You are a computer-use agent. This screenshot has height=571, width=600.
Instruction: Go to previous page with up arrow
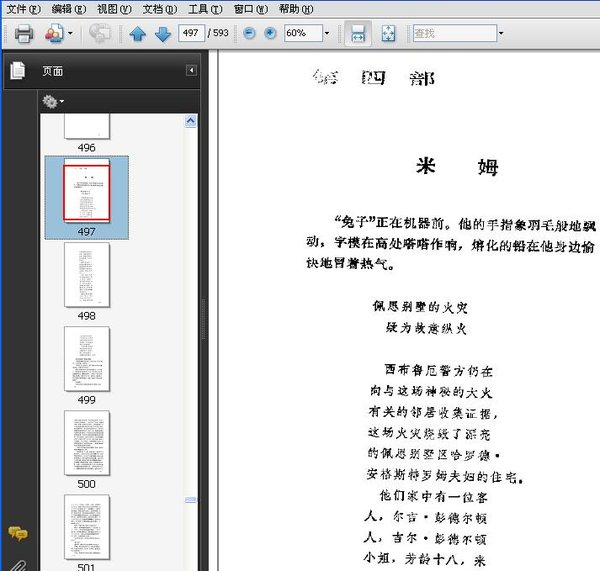tap(138, 34)
